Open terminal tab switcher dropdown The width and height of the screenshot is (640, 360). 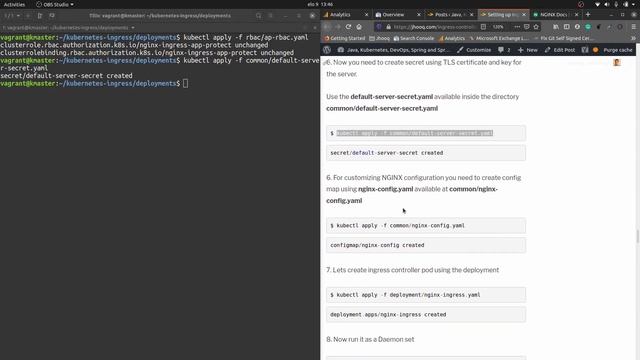pos(12,16)
